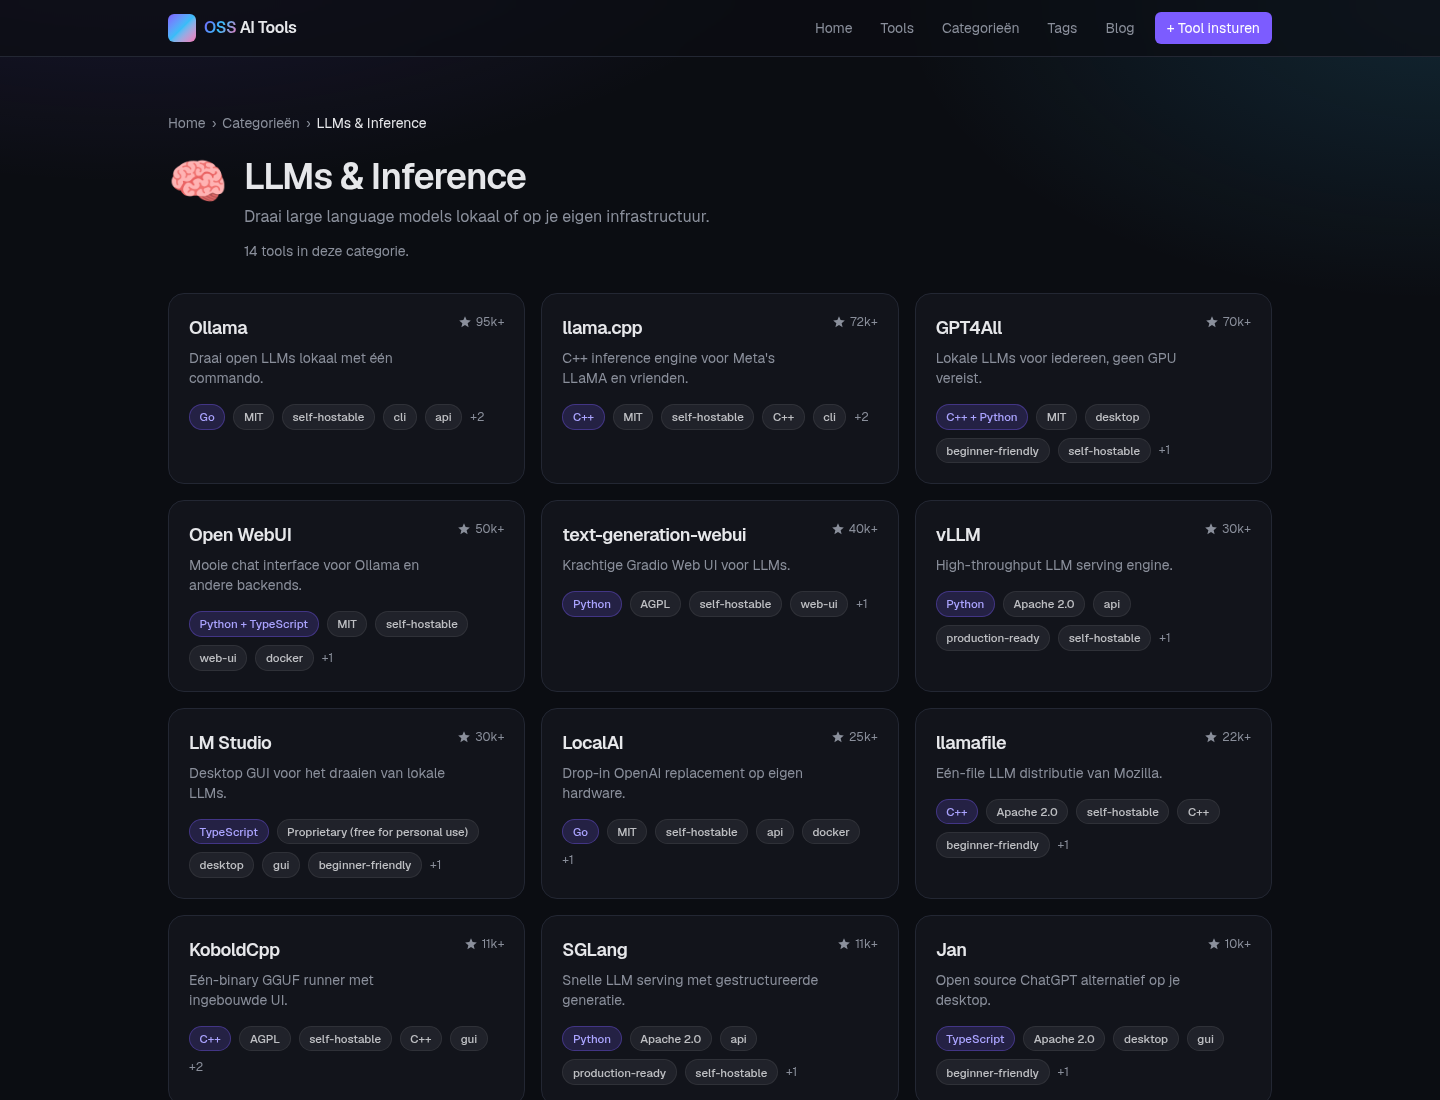Show the +1 hidden tag on the GPT4All card
The image size is (1440, 1100).
(1164, 450)
